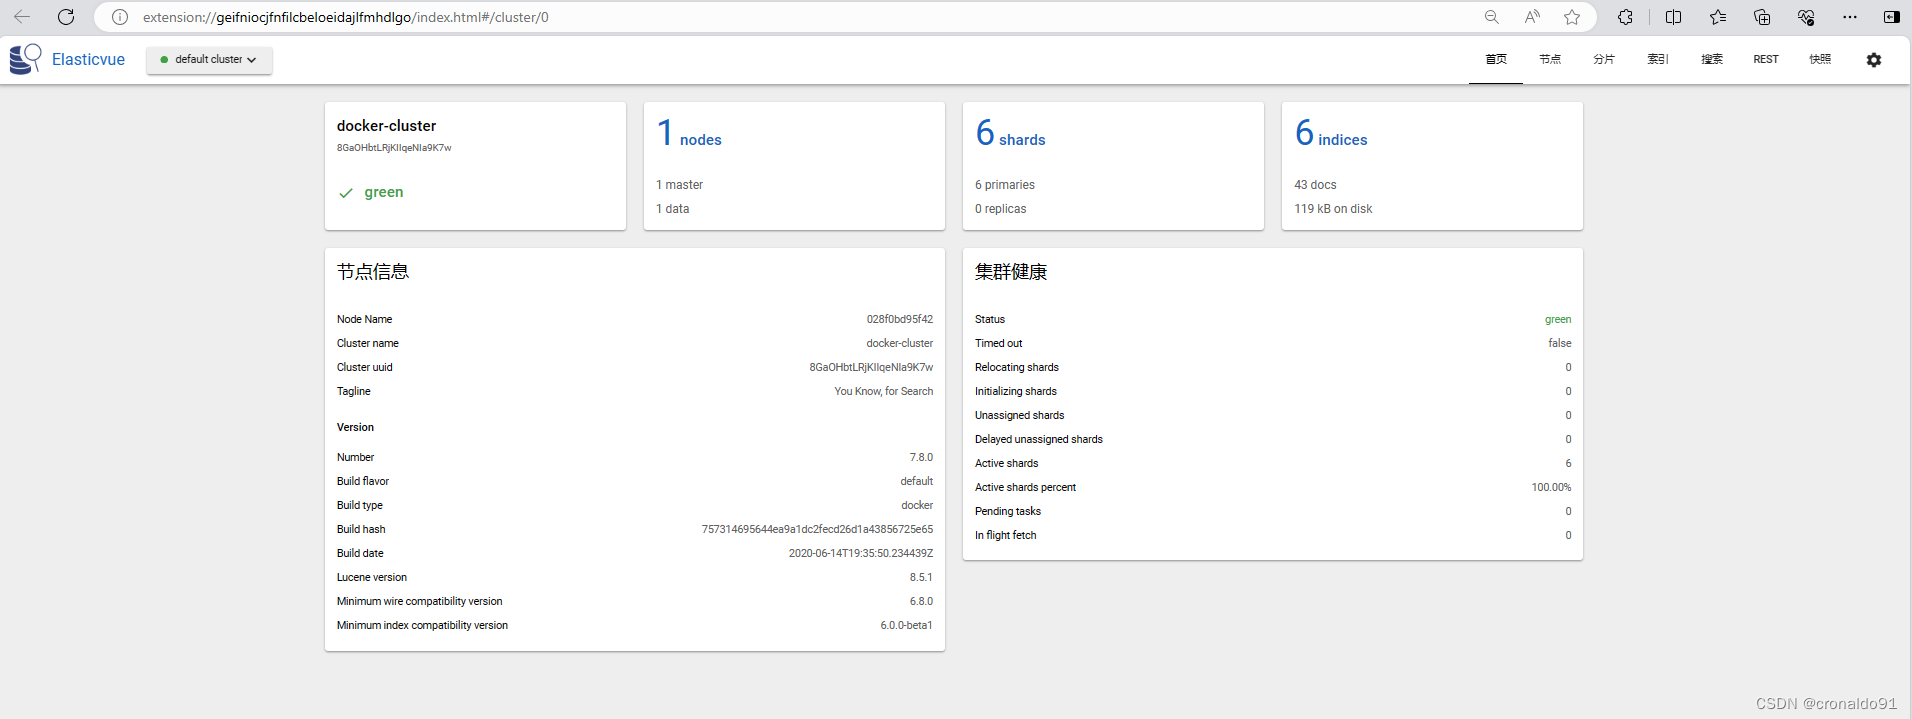Click the Active shards value 6

(x=1568, y=464)
